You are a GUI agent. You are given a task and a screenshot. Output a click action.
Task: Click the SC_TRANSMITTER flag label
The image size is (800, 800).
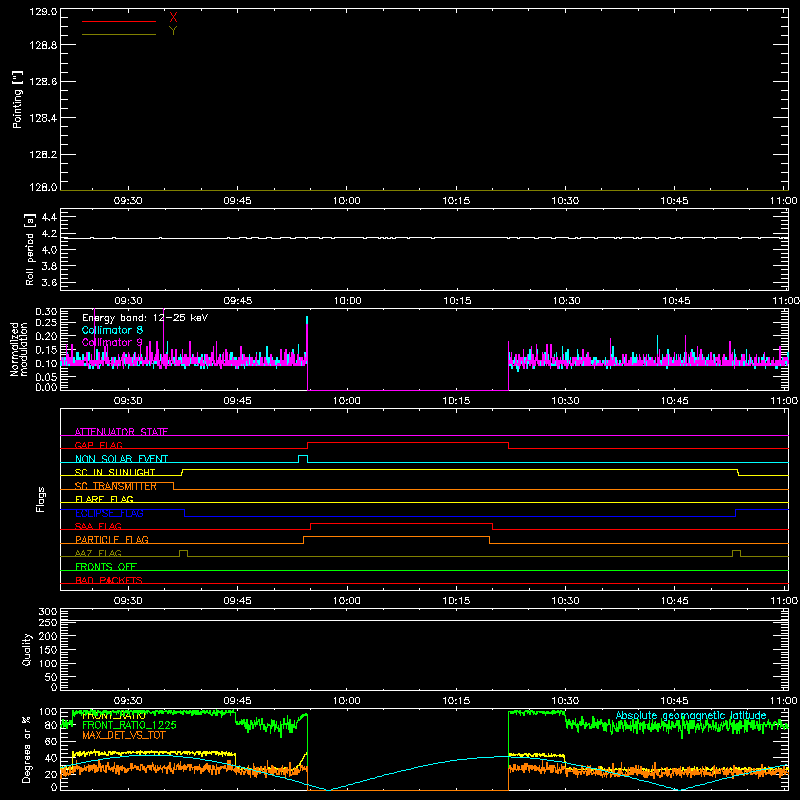[x=116, y=486]
